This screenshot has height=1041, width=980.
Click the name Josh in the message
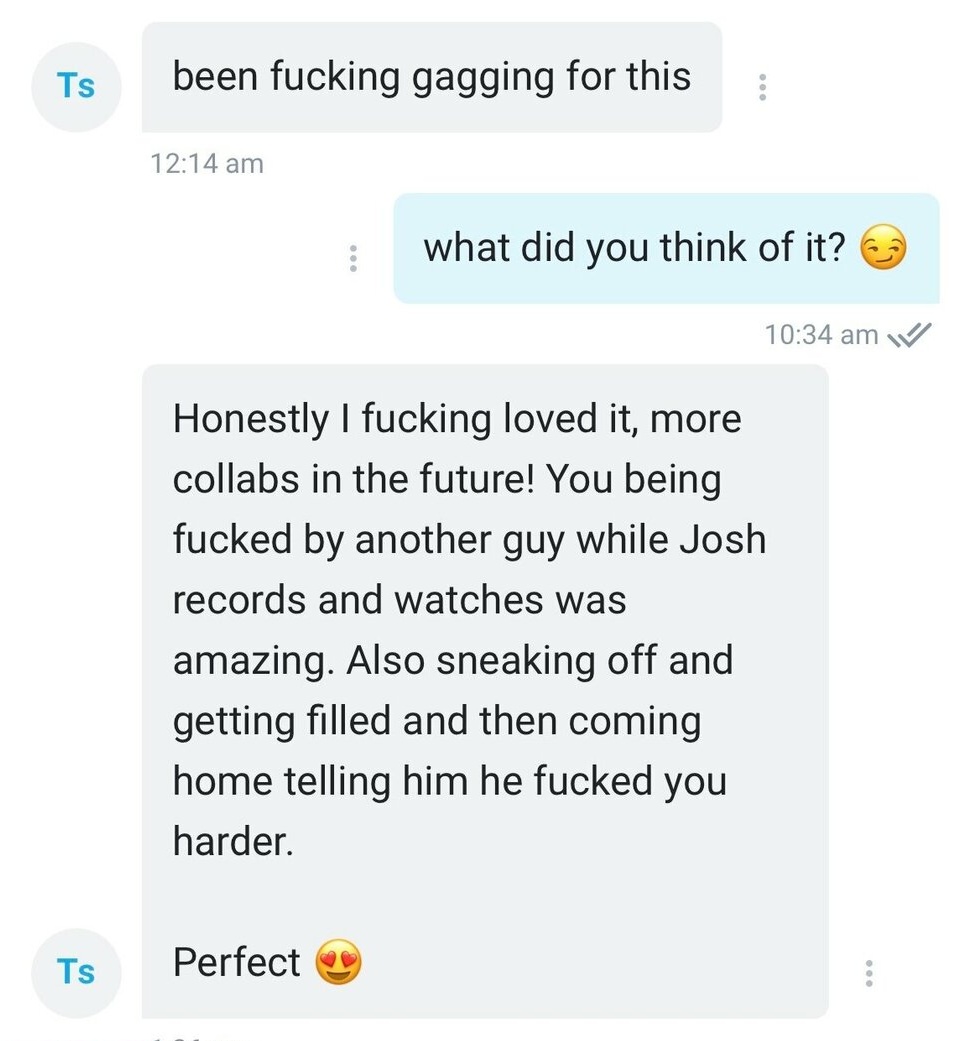point(723,540)
